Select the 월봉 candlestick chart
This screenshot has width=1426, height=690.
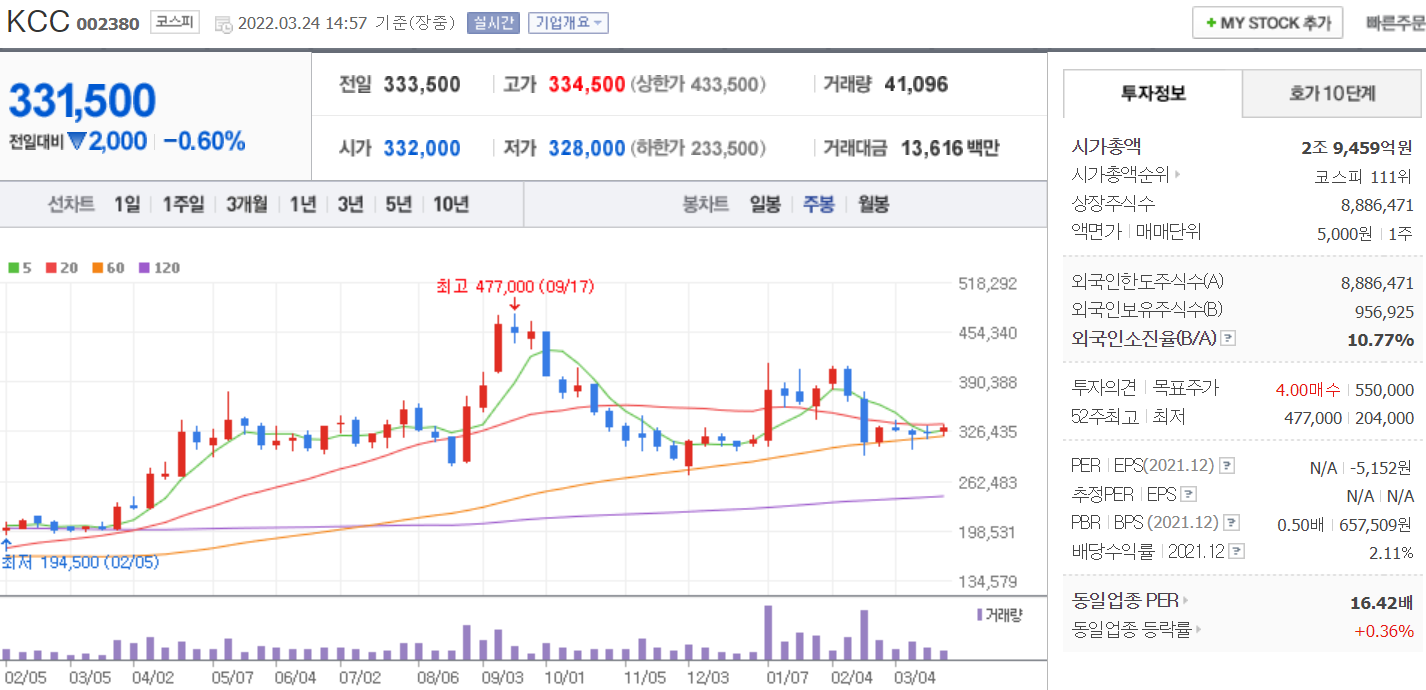click(x=873, y=205)
